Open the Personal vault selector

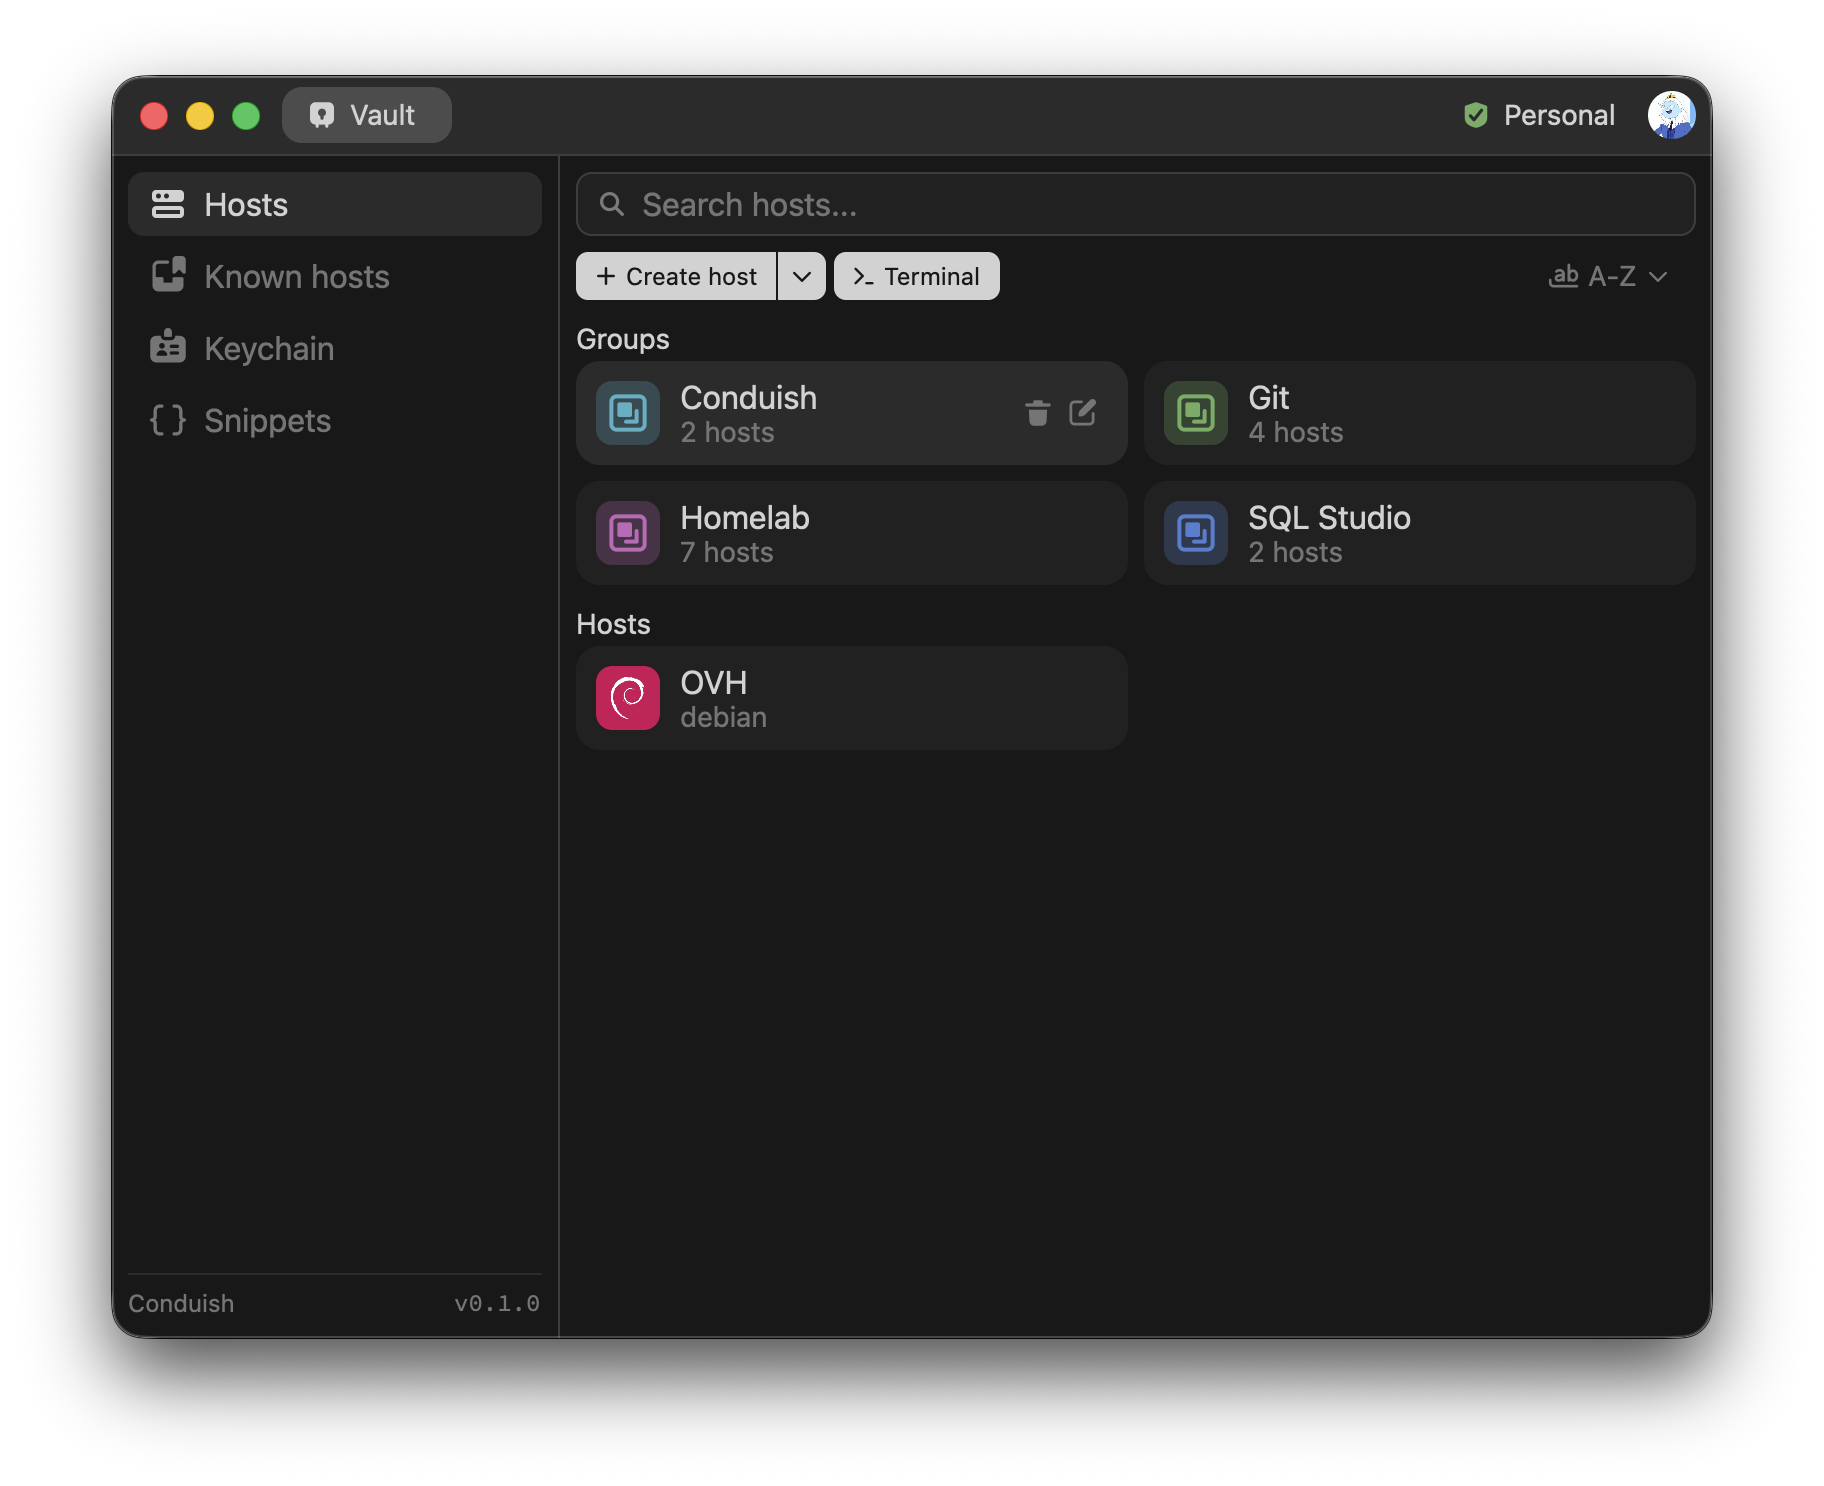tap(1539, 115)
